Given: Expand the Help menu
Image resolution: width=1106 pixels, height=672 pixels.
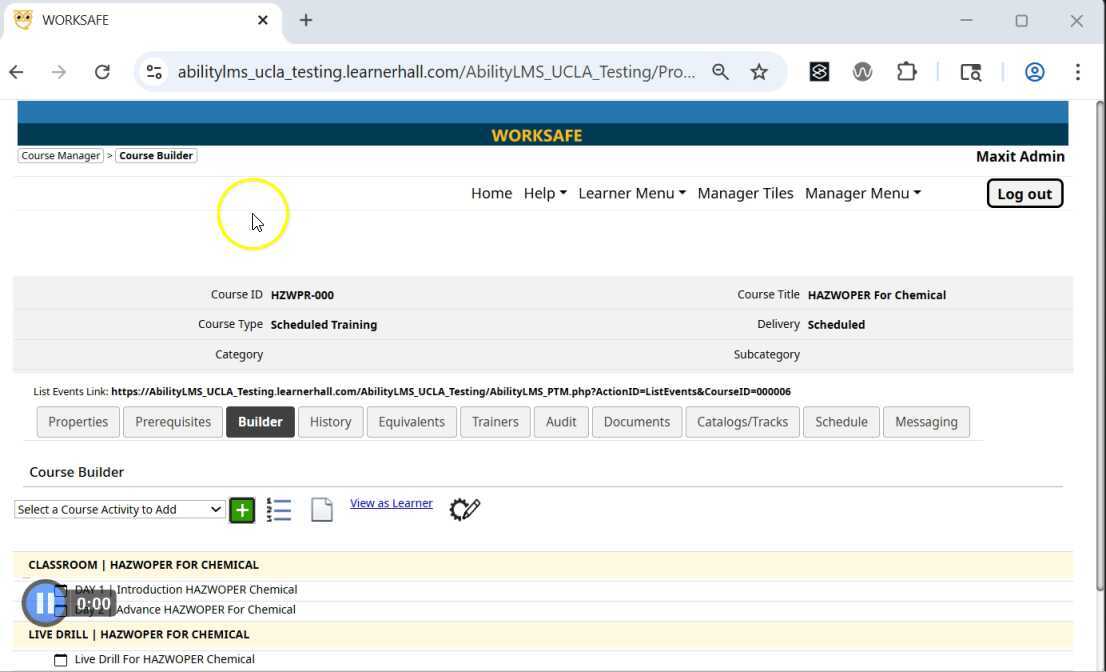Looking at the screenshot, I should tap(545, 193).
